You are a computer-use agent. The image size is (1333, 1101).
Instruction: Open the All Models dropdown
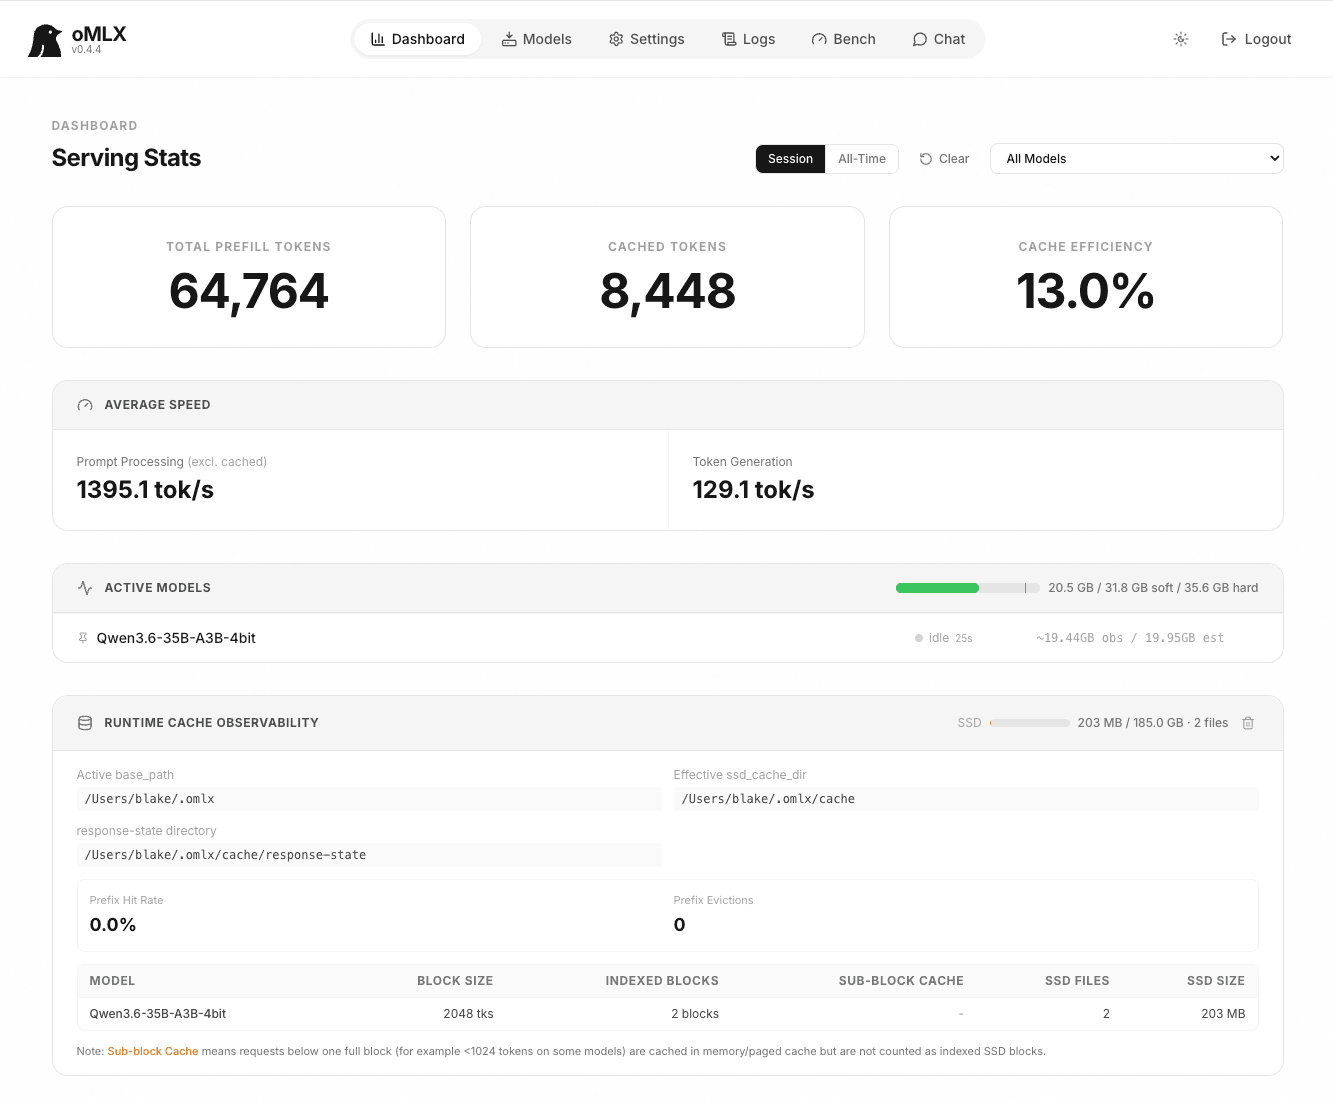click(x=1137, y=159)
